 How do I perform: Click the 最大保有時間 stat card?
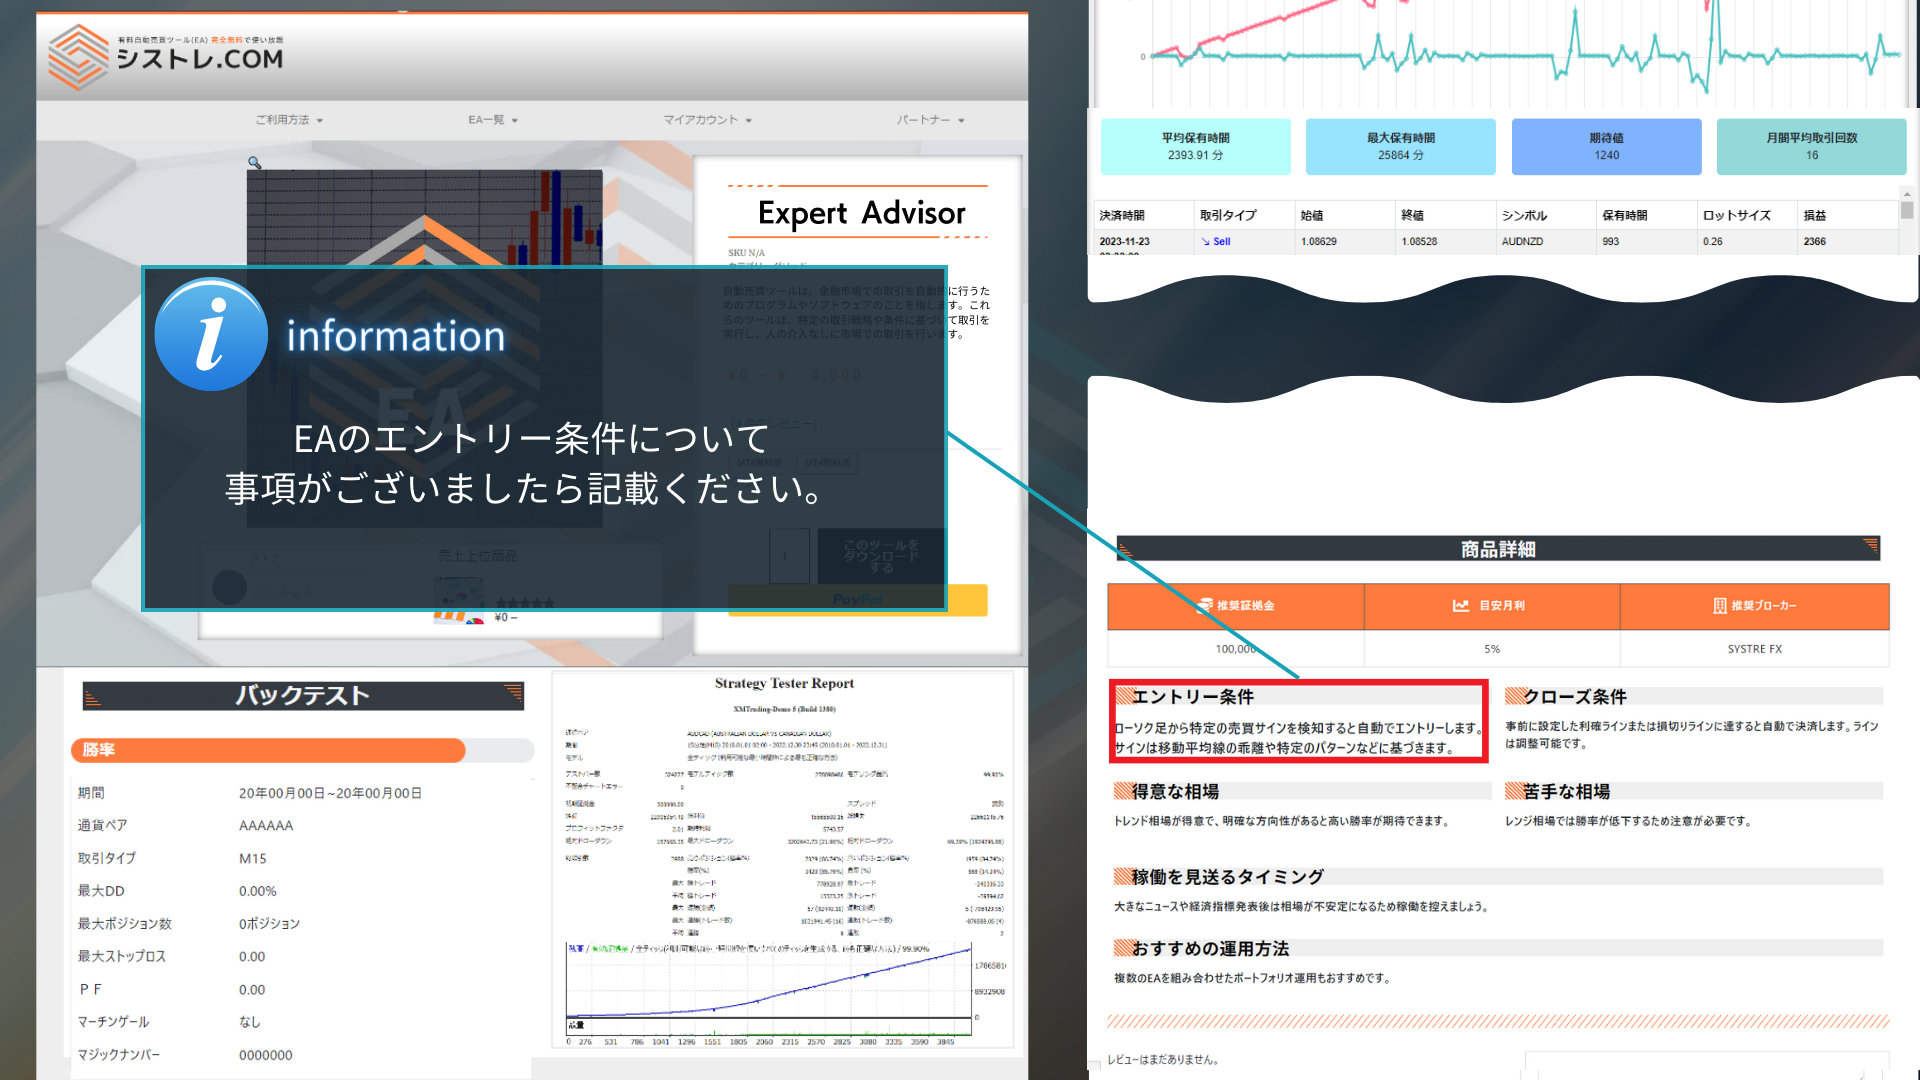click(1400, 146)
